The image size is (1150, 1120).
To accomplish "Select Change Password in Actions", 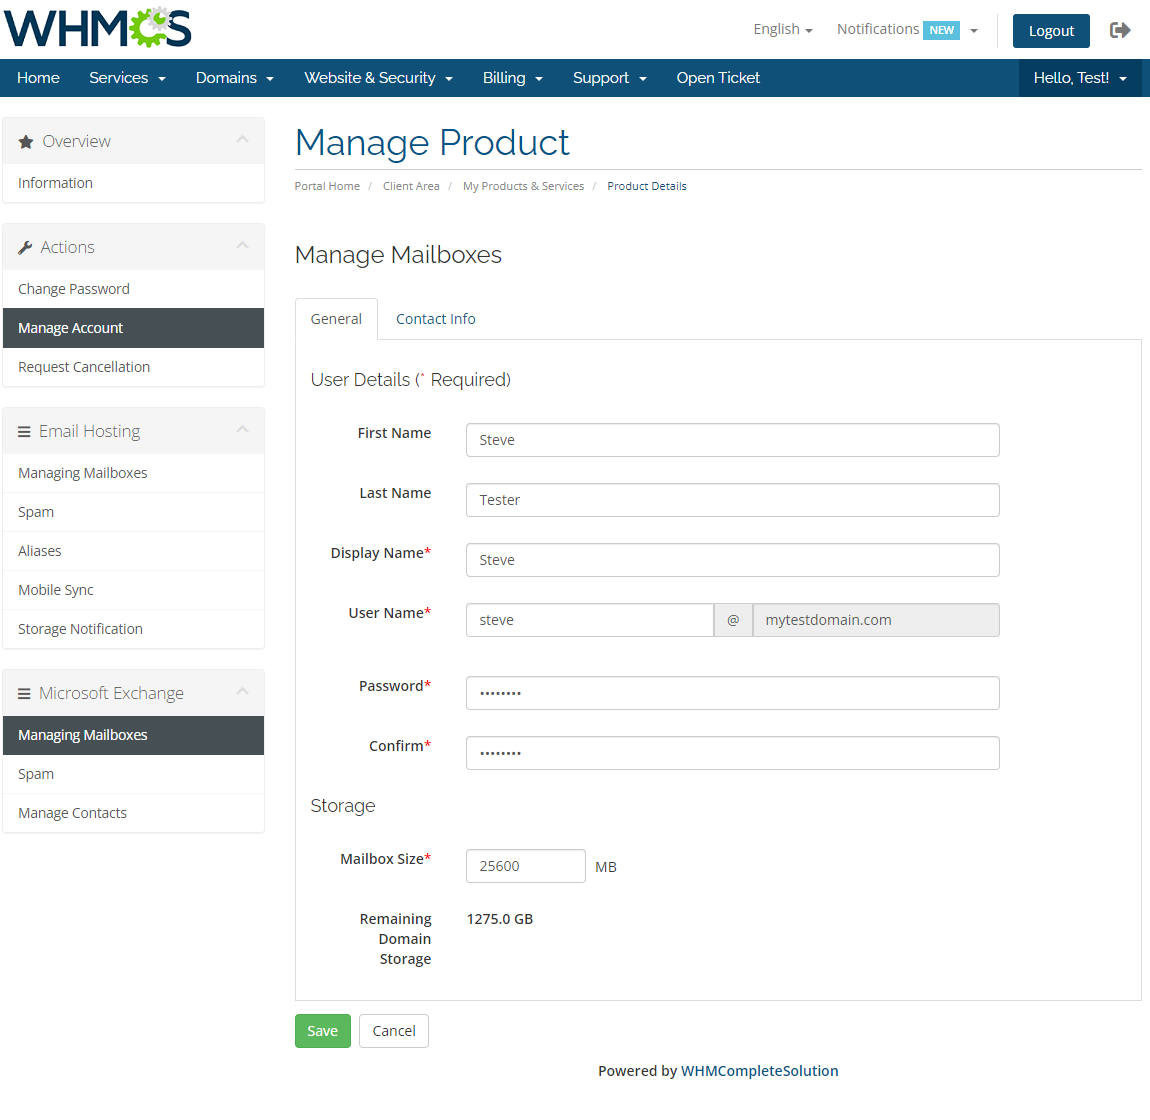I will (133, 289).
